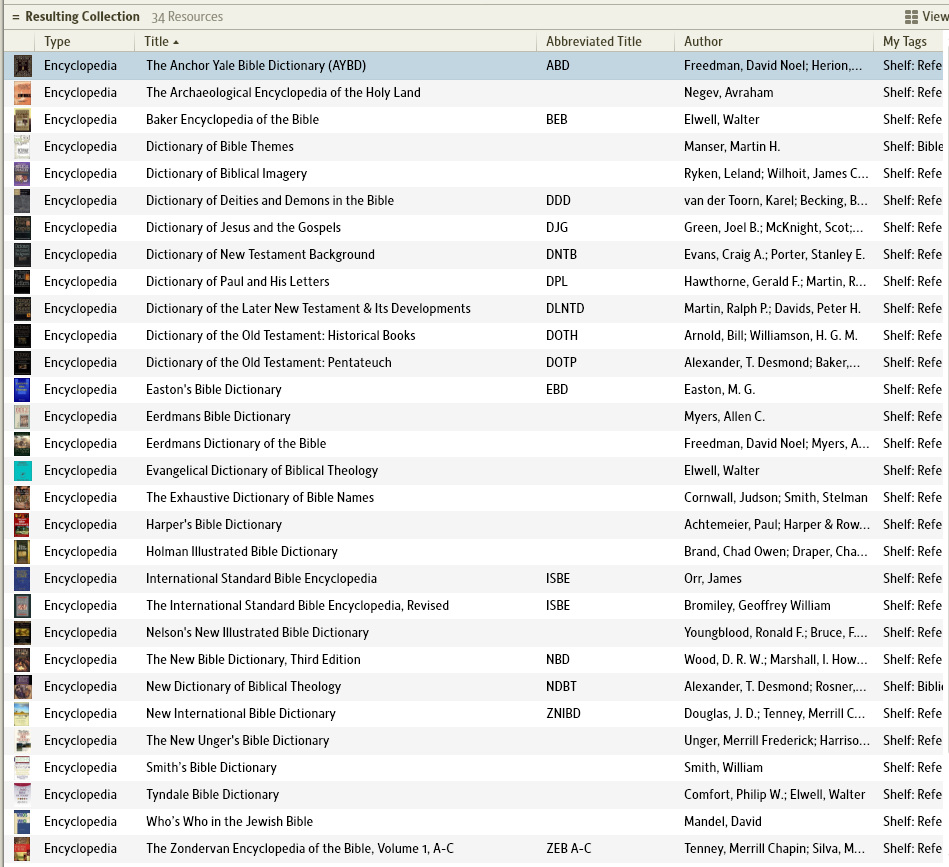Click author 'Orr, James'

pyautogui.click(x=713, y=578)
